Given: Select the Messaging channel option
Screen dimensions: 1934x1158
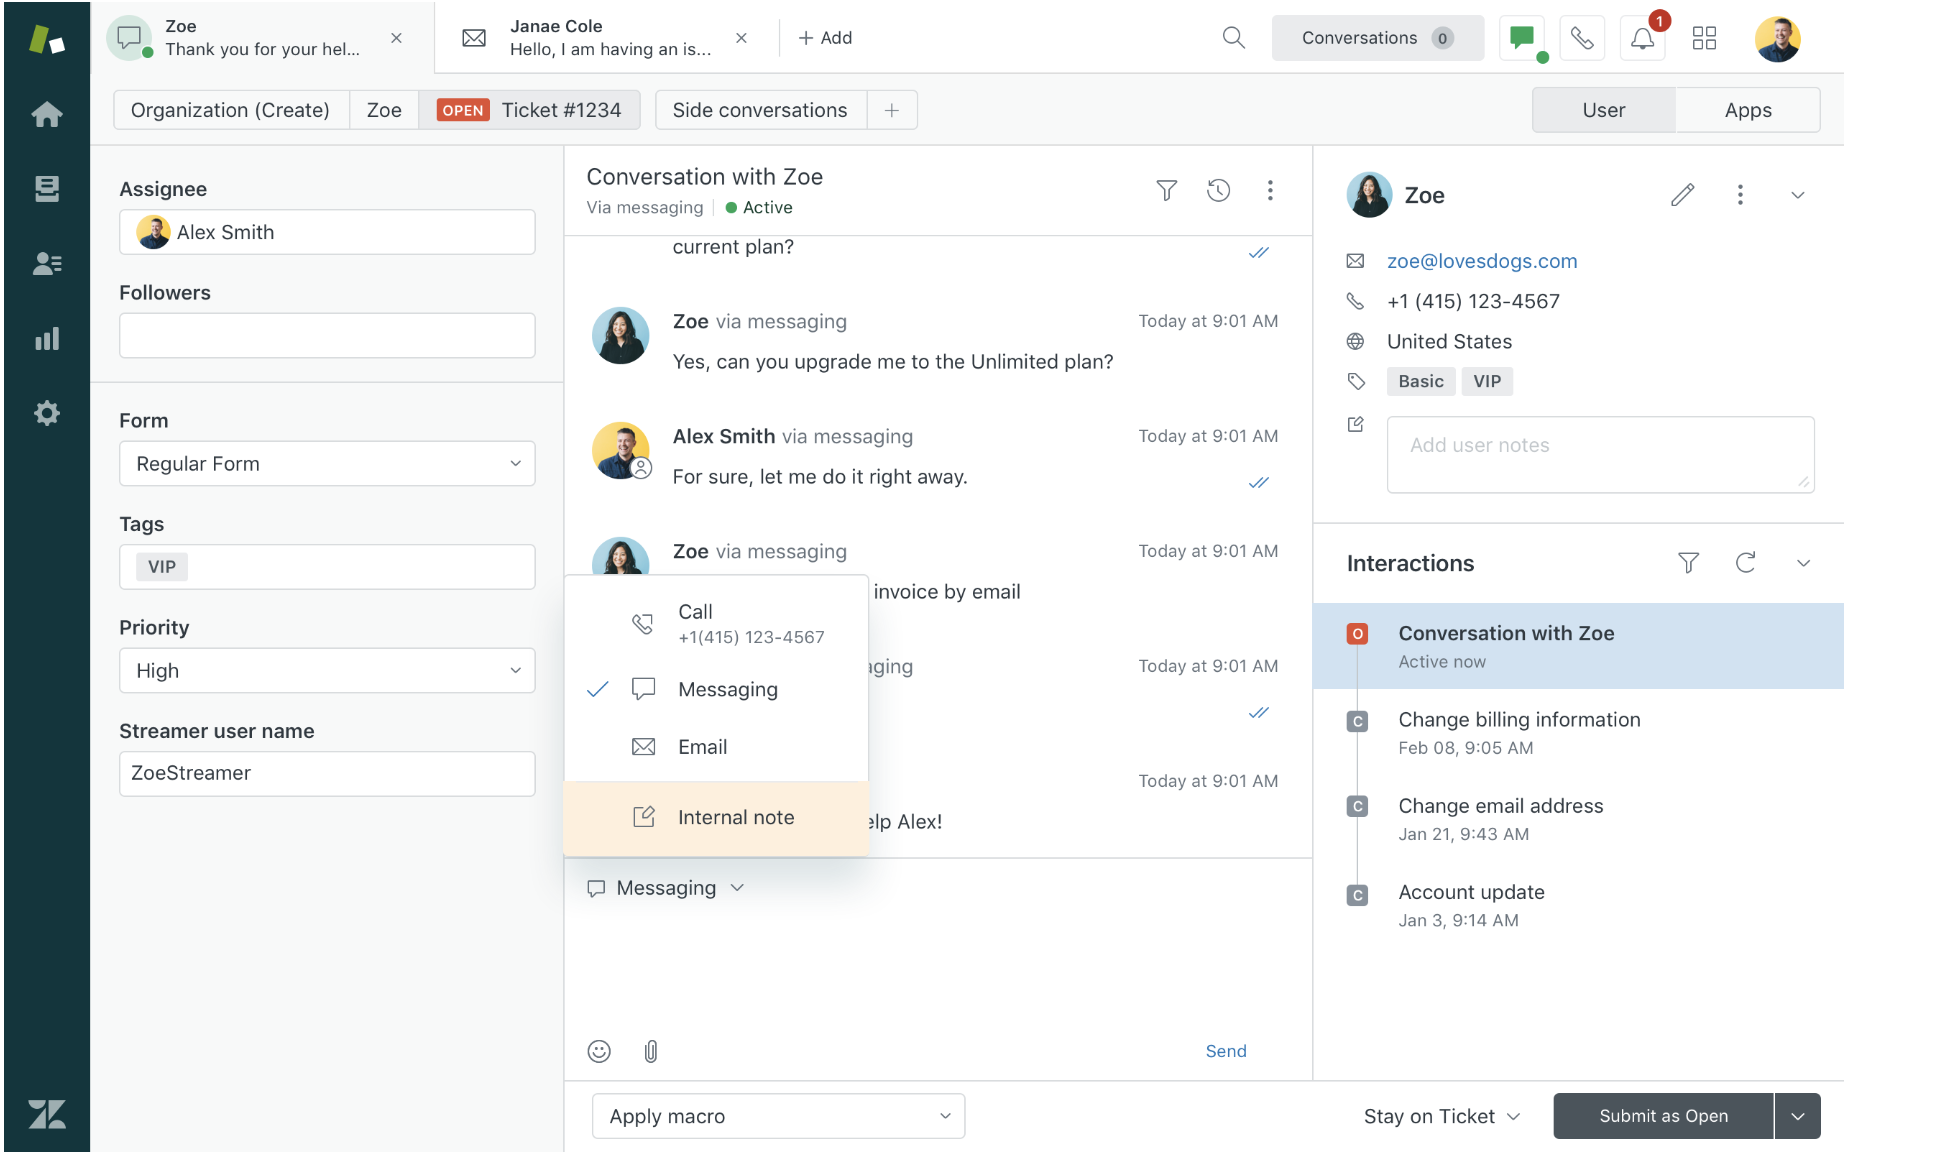Looking at the screenshot, I should click(x=727, y=688).
